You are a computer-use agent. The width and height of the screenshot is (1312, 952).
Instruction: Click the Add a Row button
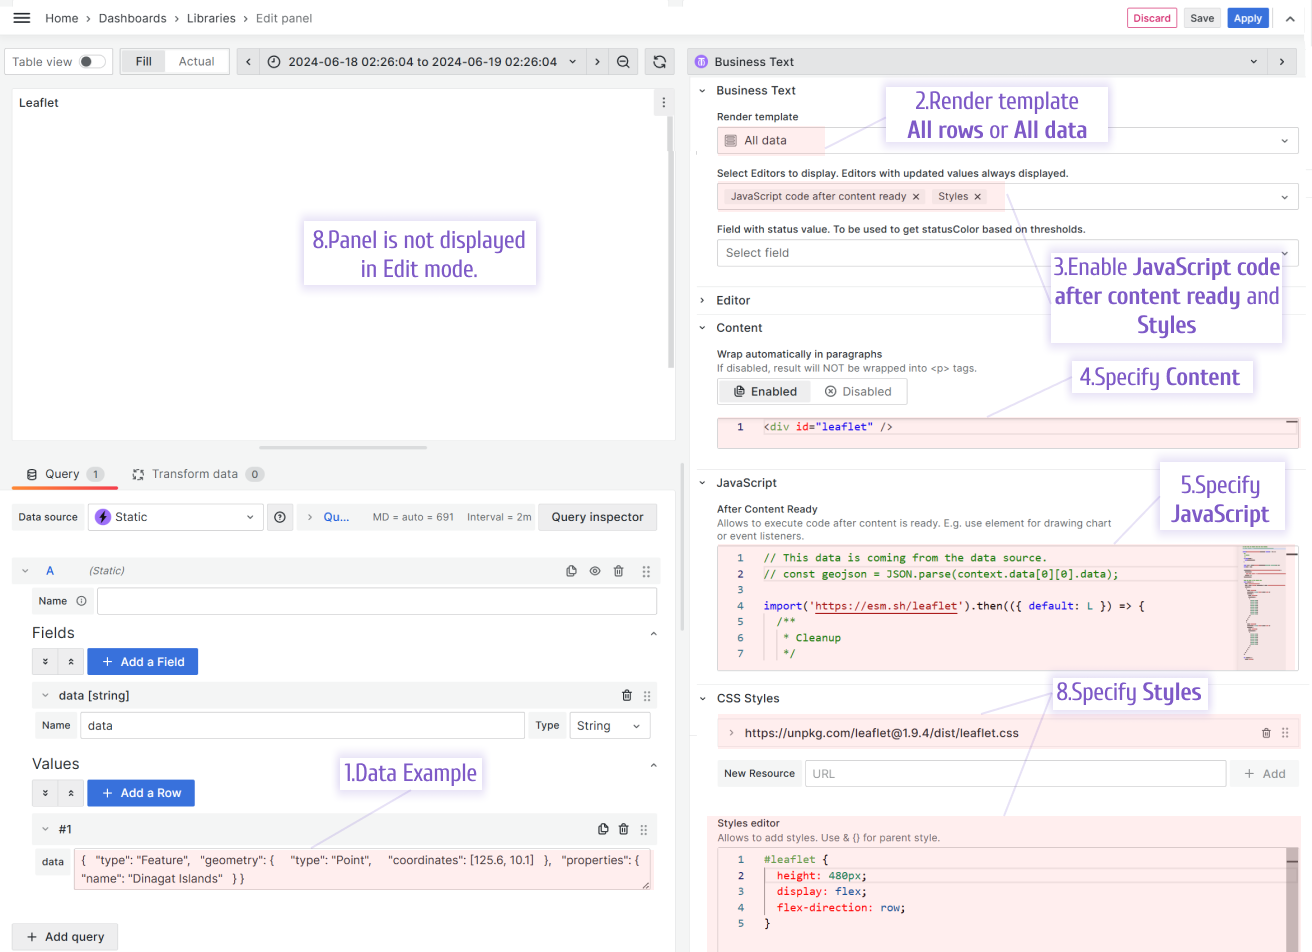140,792
